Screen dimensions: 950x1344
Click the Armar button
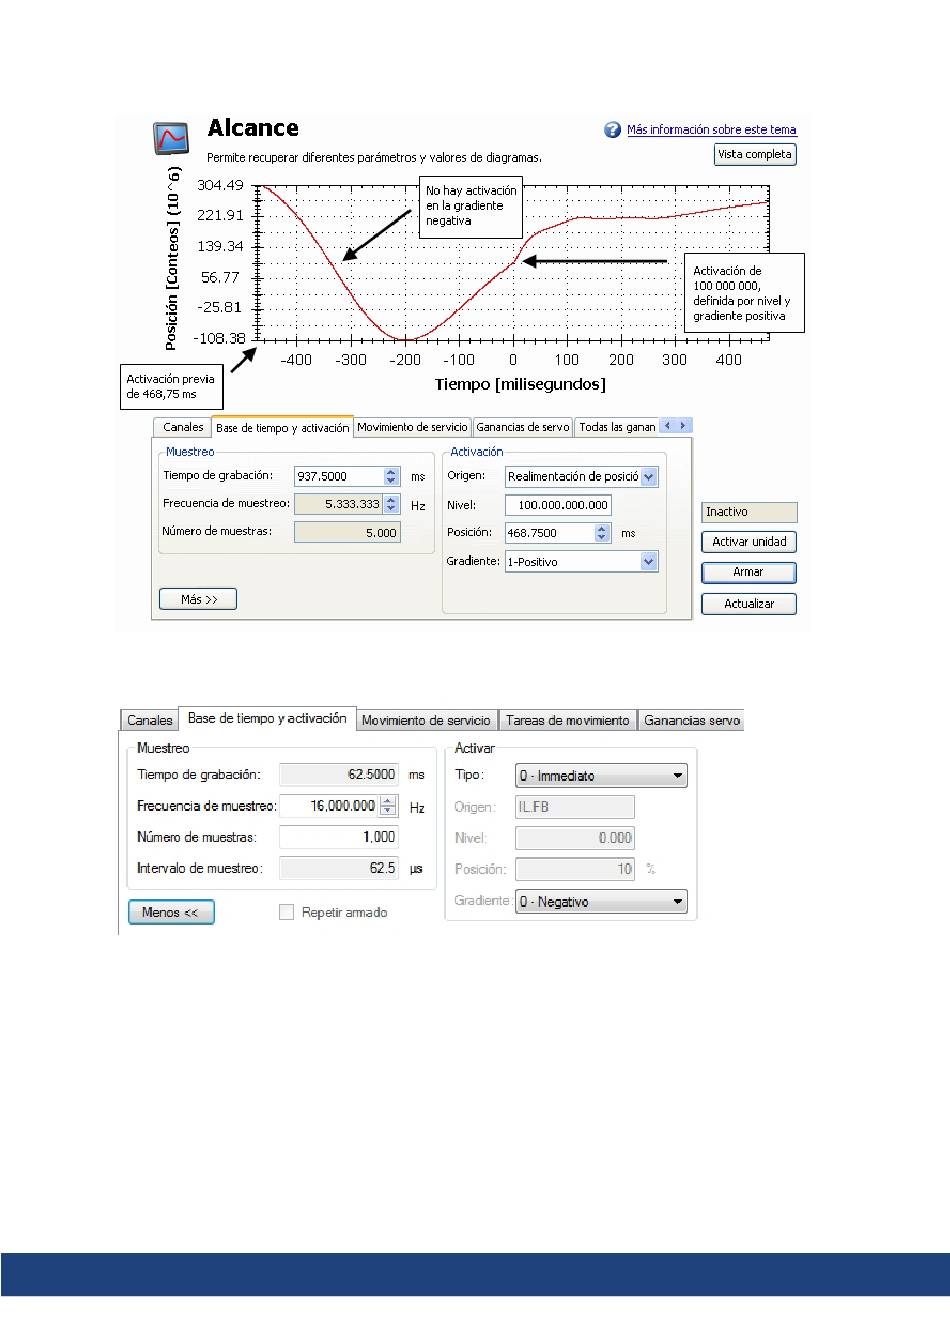pyautogui.click(x=749, y=572)
